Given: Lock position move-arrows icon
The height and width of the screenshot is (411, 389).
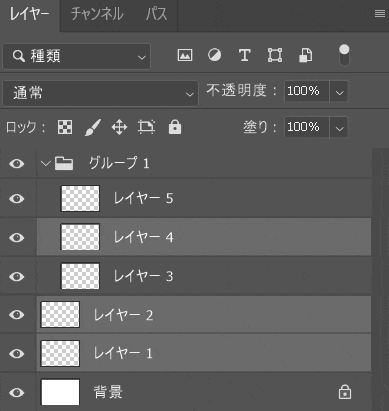Looking at the screenshot, I should pyautogui.click(x=119, y=127).
